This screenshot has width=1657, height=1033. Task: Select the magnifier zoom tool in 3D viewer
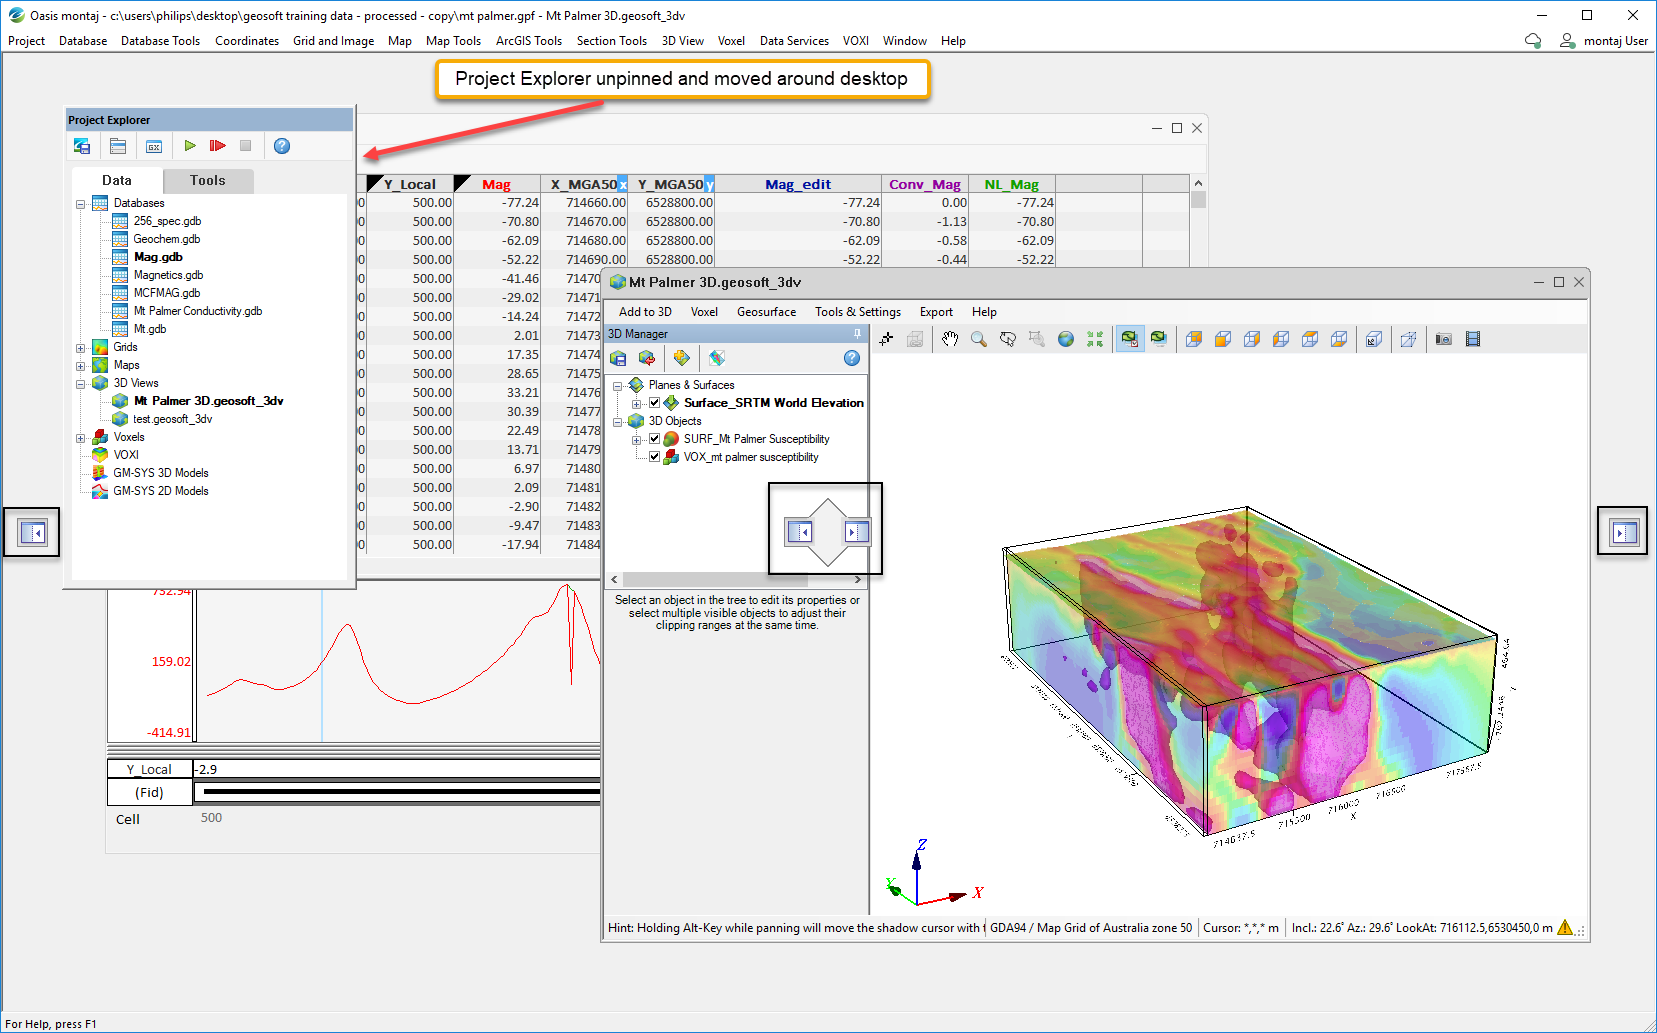coord(979,339)
